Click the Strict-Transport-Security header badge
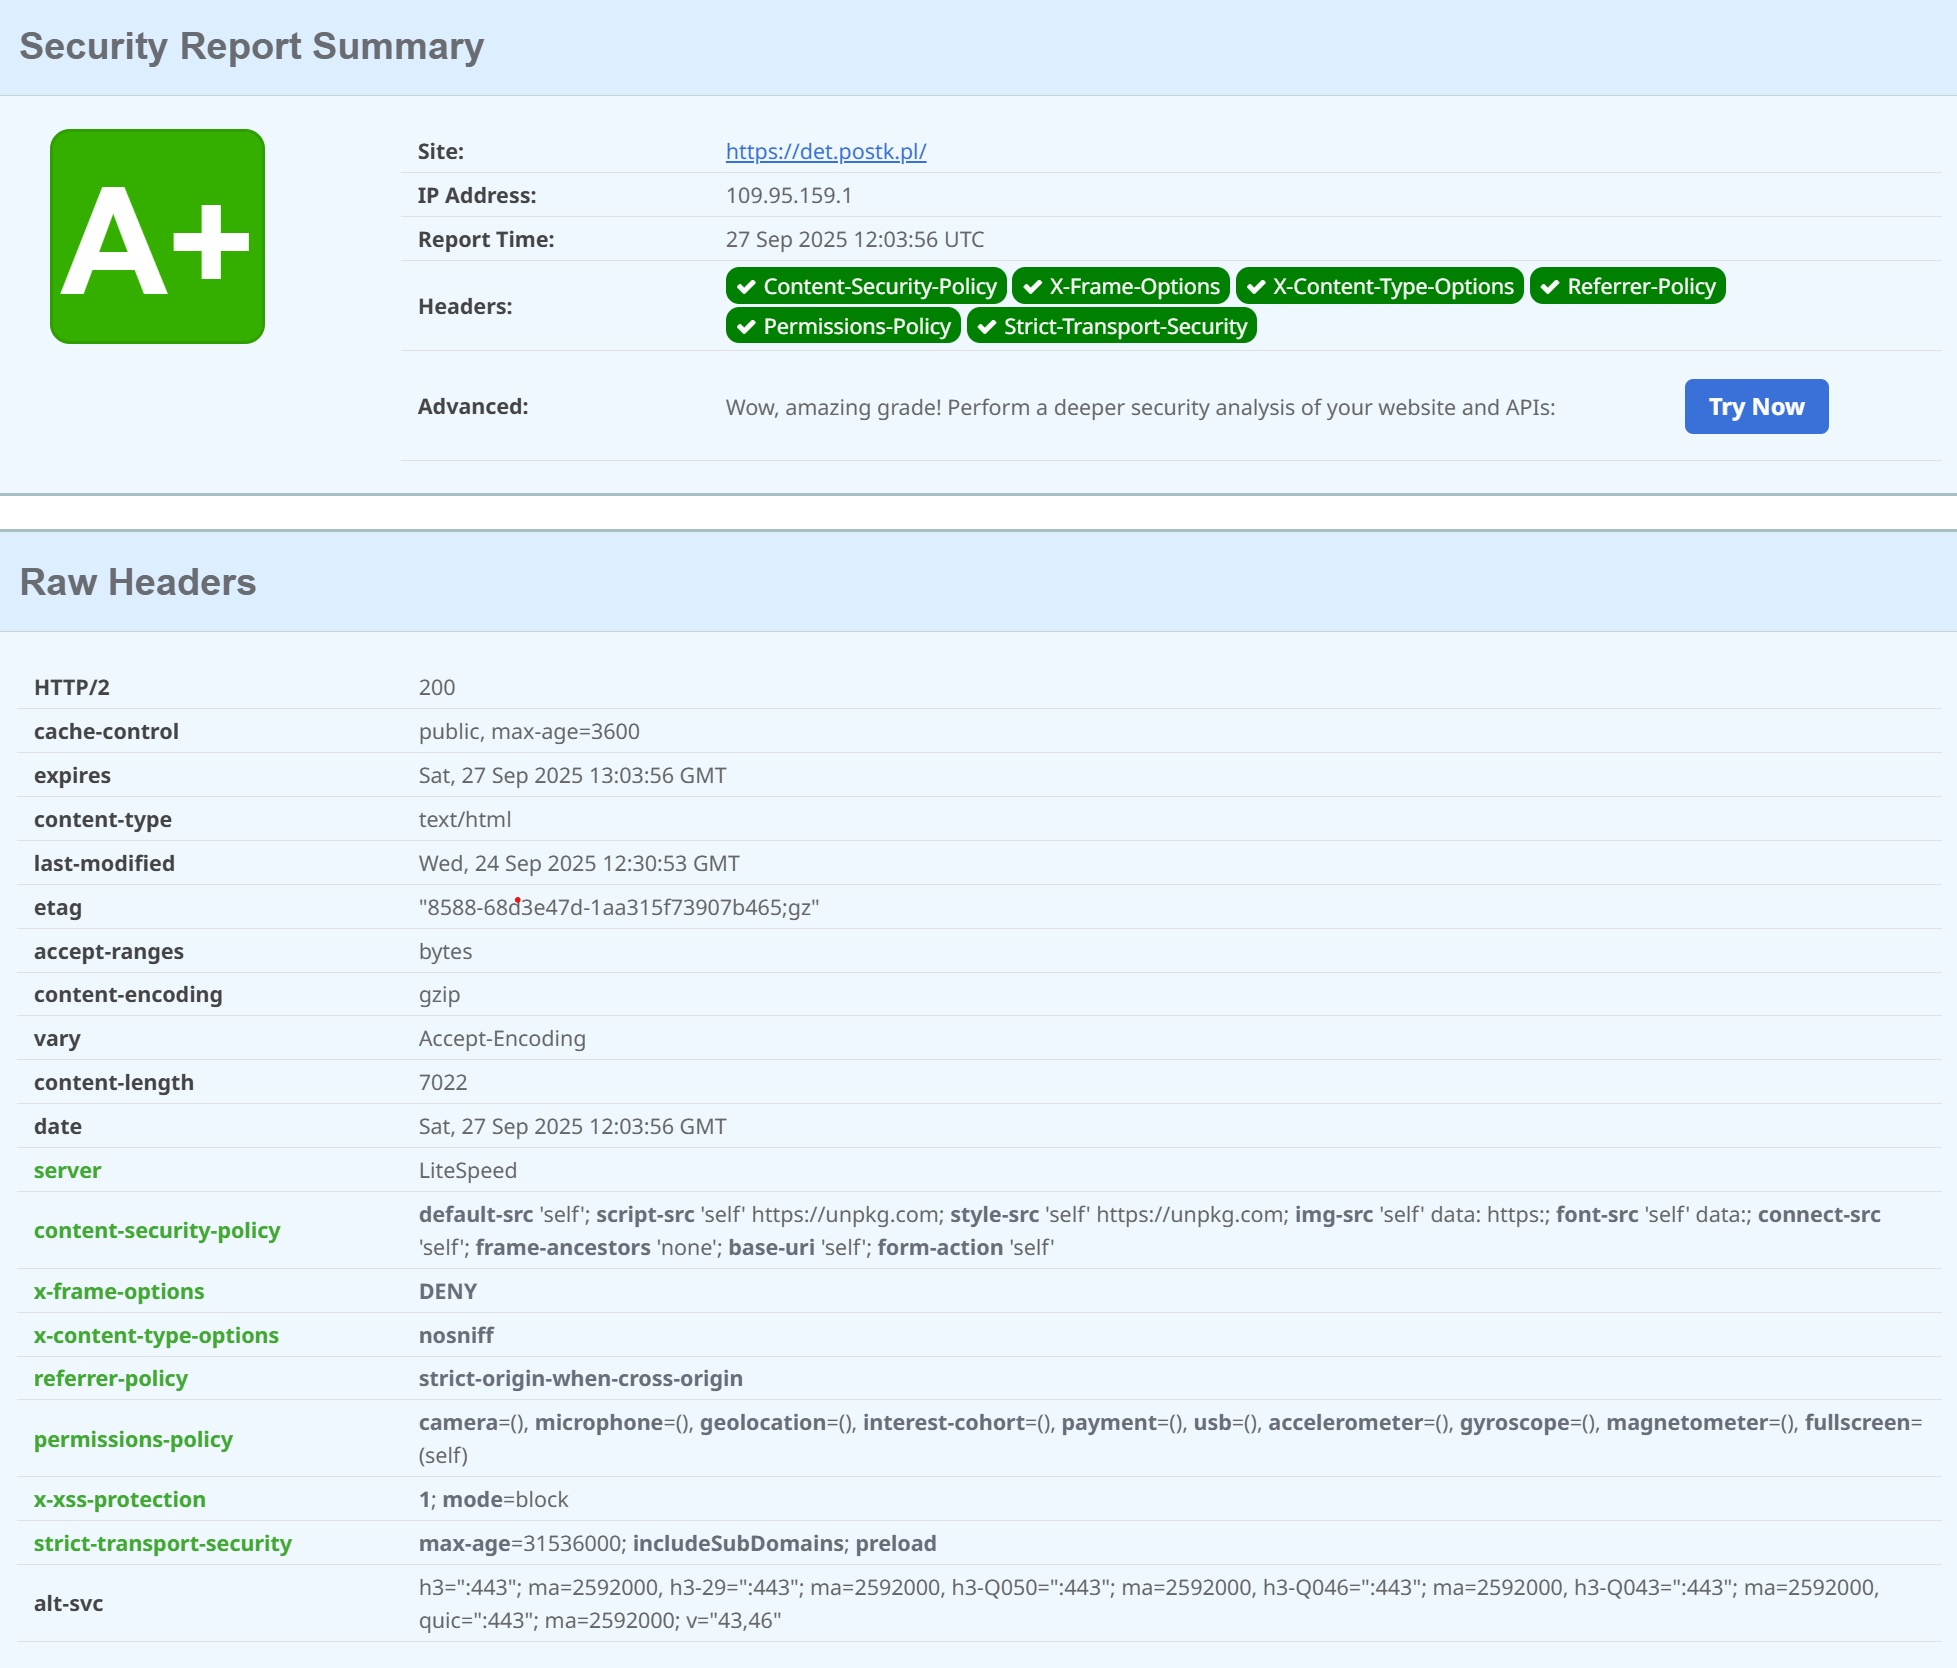The width and height of the screenshot is (1957, 1668). click(1111, 326)
